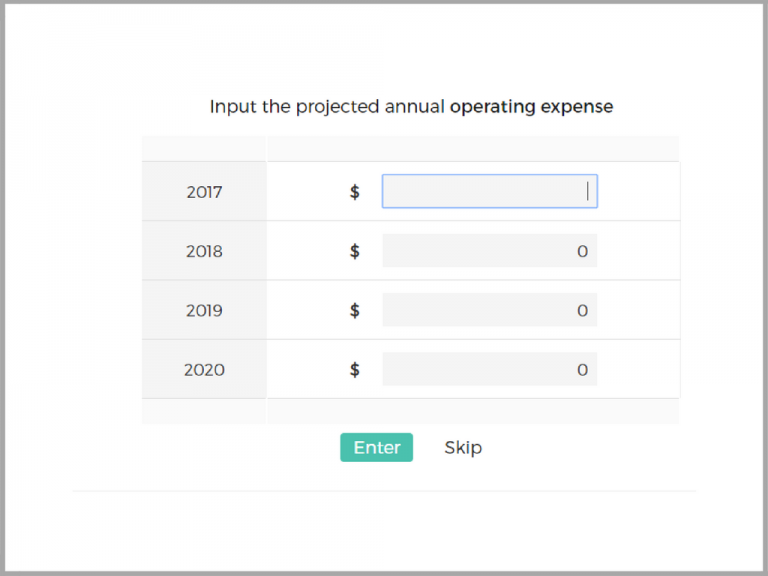The width and height of the screenshot is (768, 576).
Task: Focus the 2018 expense amount field
Action: [x=489, y=251]
